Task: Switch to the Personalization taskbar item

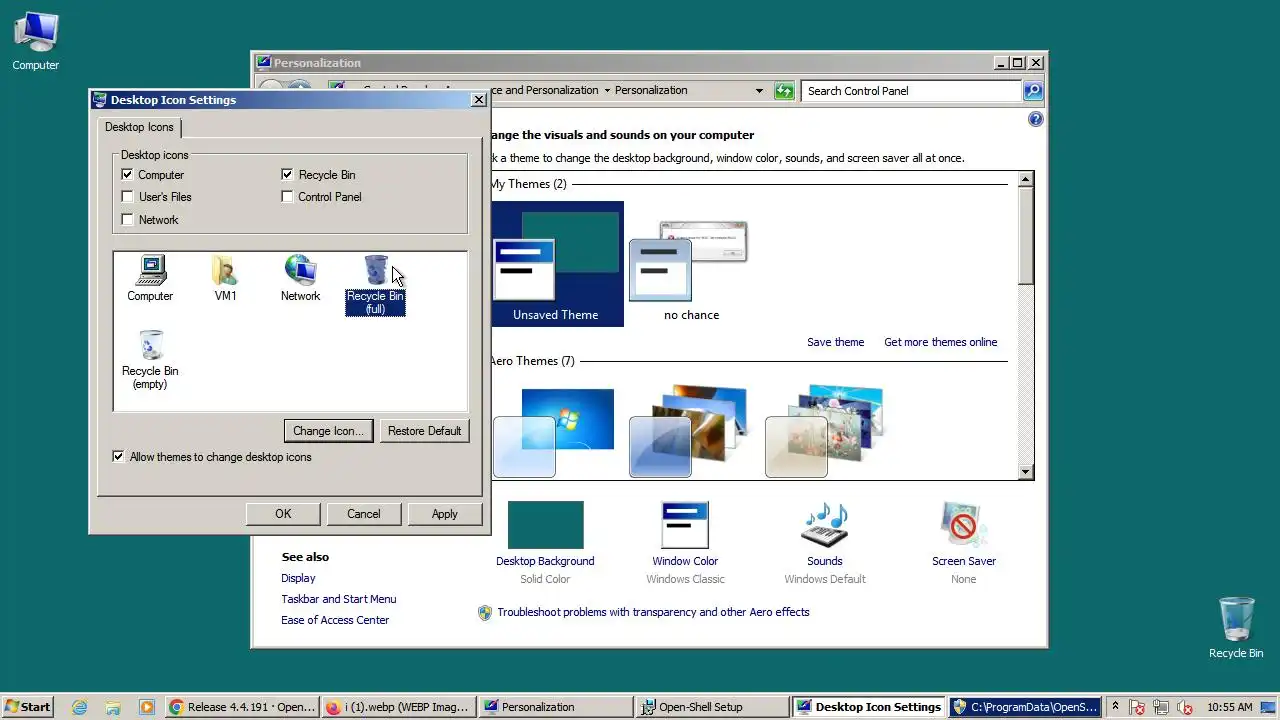Action: pos(555,707)
